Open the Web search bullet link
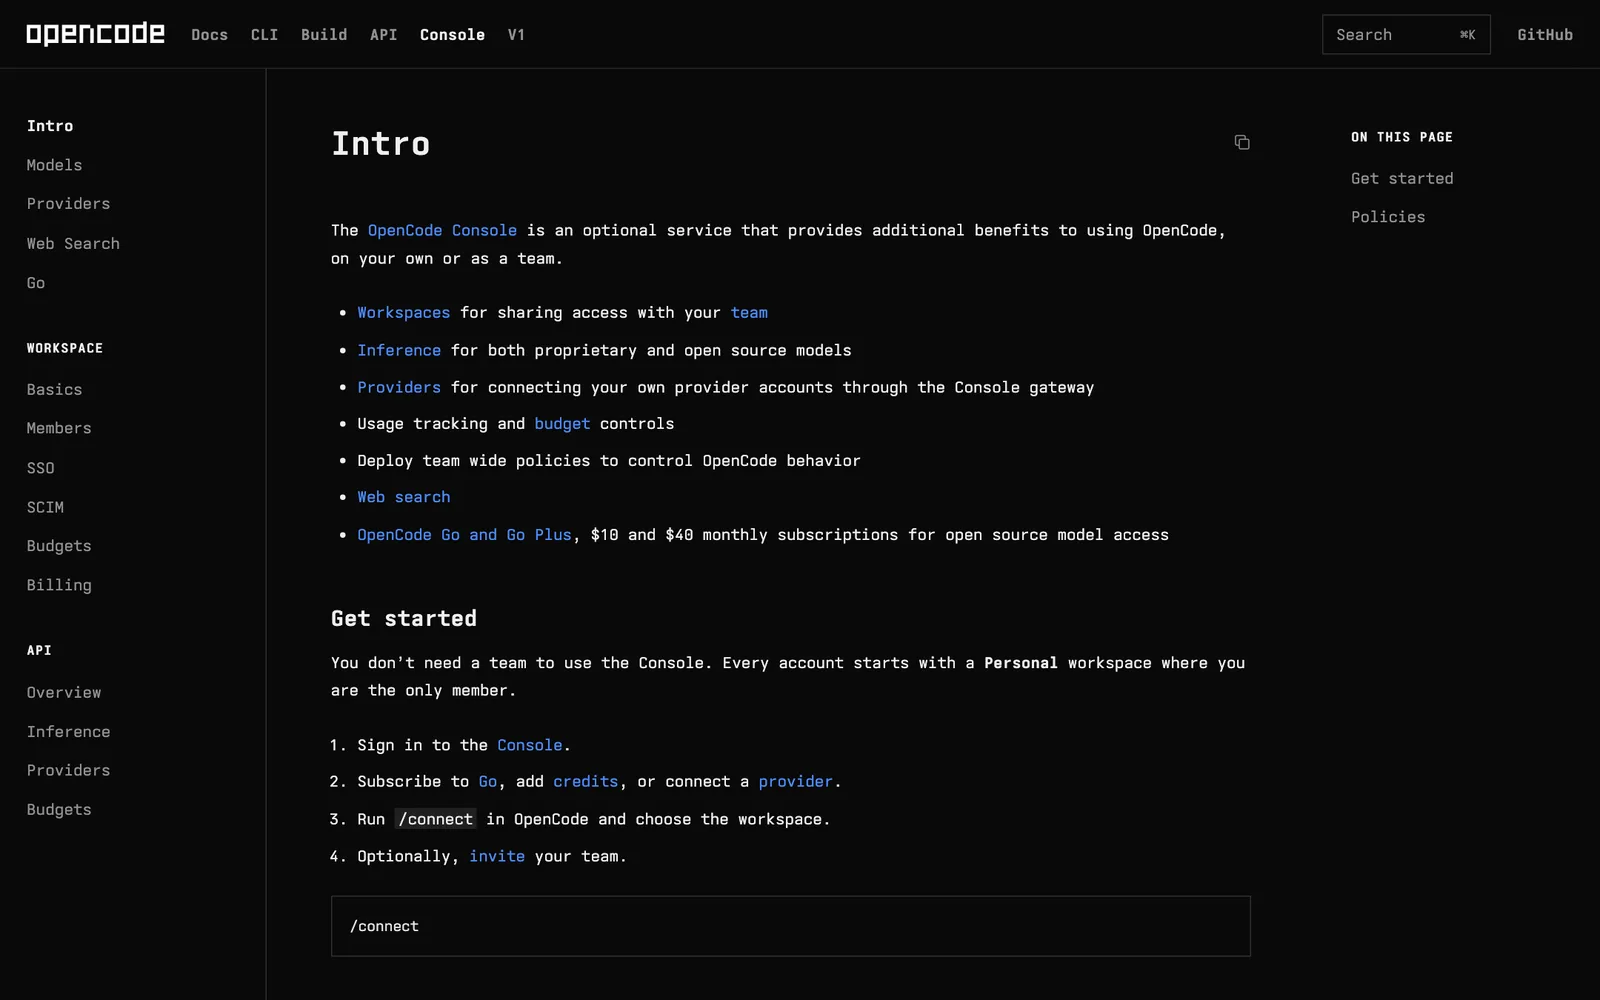The height and width of the screenshot is (1000, 1600). click(404, 497)
